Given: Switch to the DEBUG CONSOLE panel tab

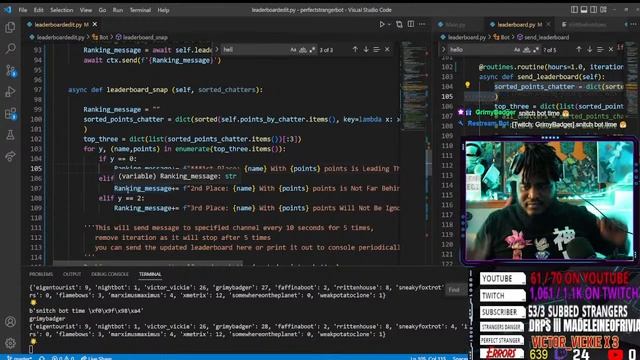Looking at the screenshot, I should 110,274.
